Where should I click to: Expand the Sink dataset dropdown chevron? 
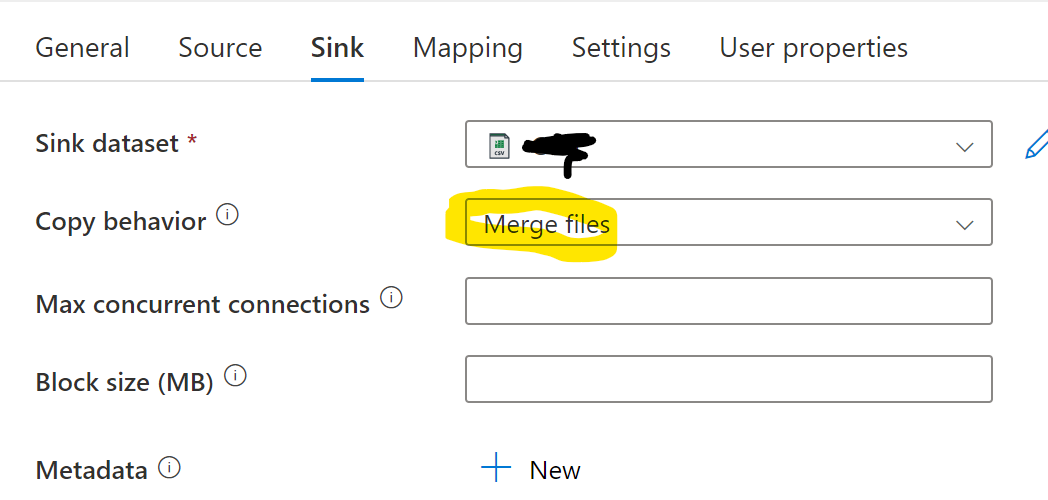[x=964, y=146]
